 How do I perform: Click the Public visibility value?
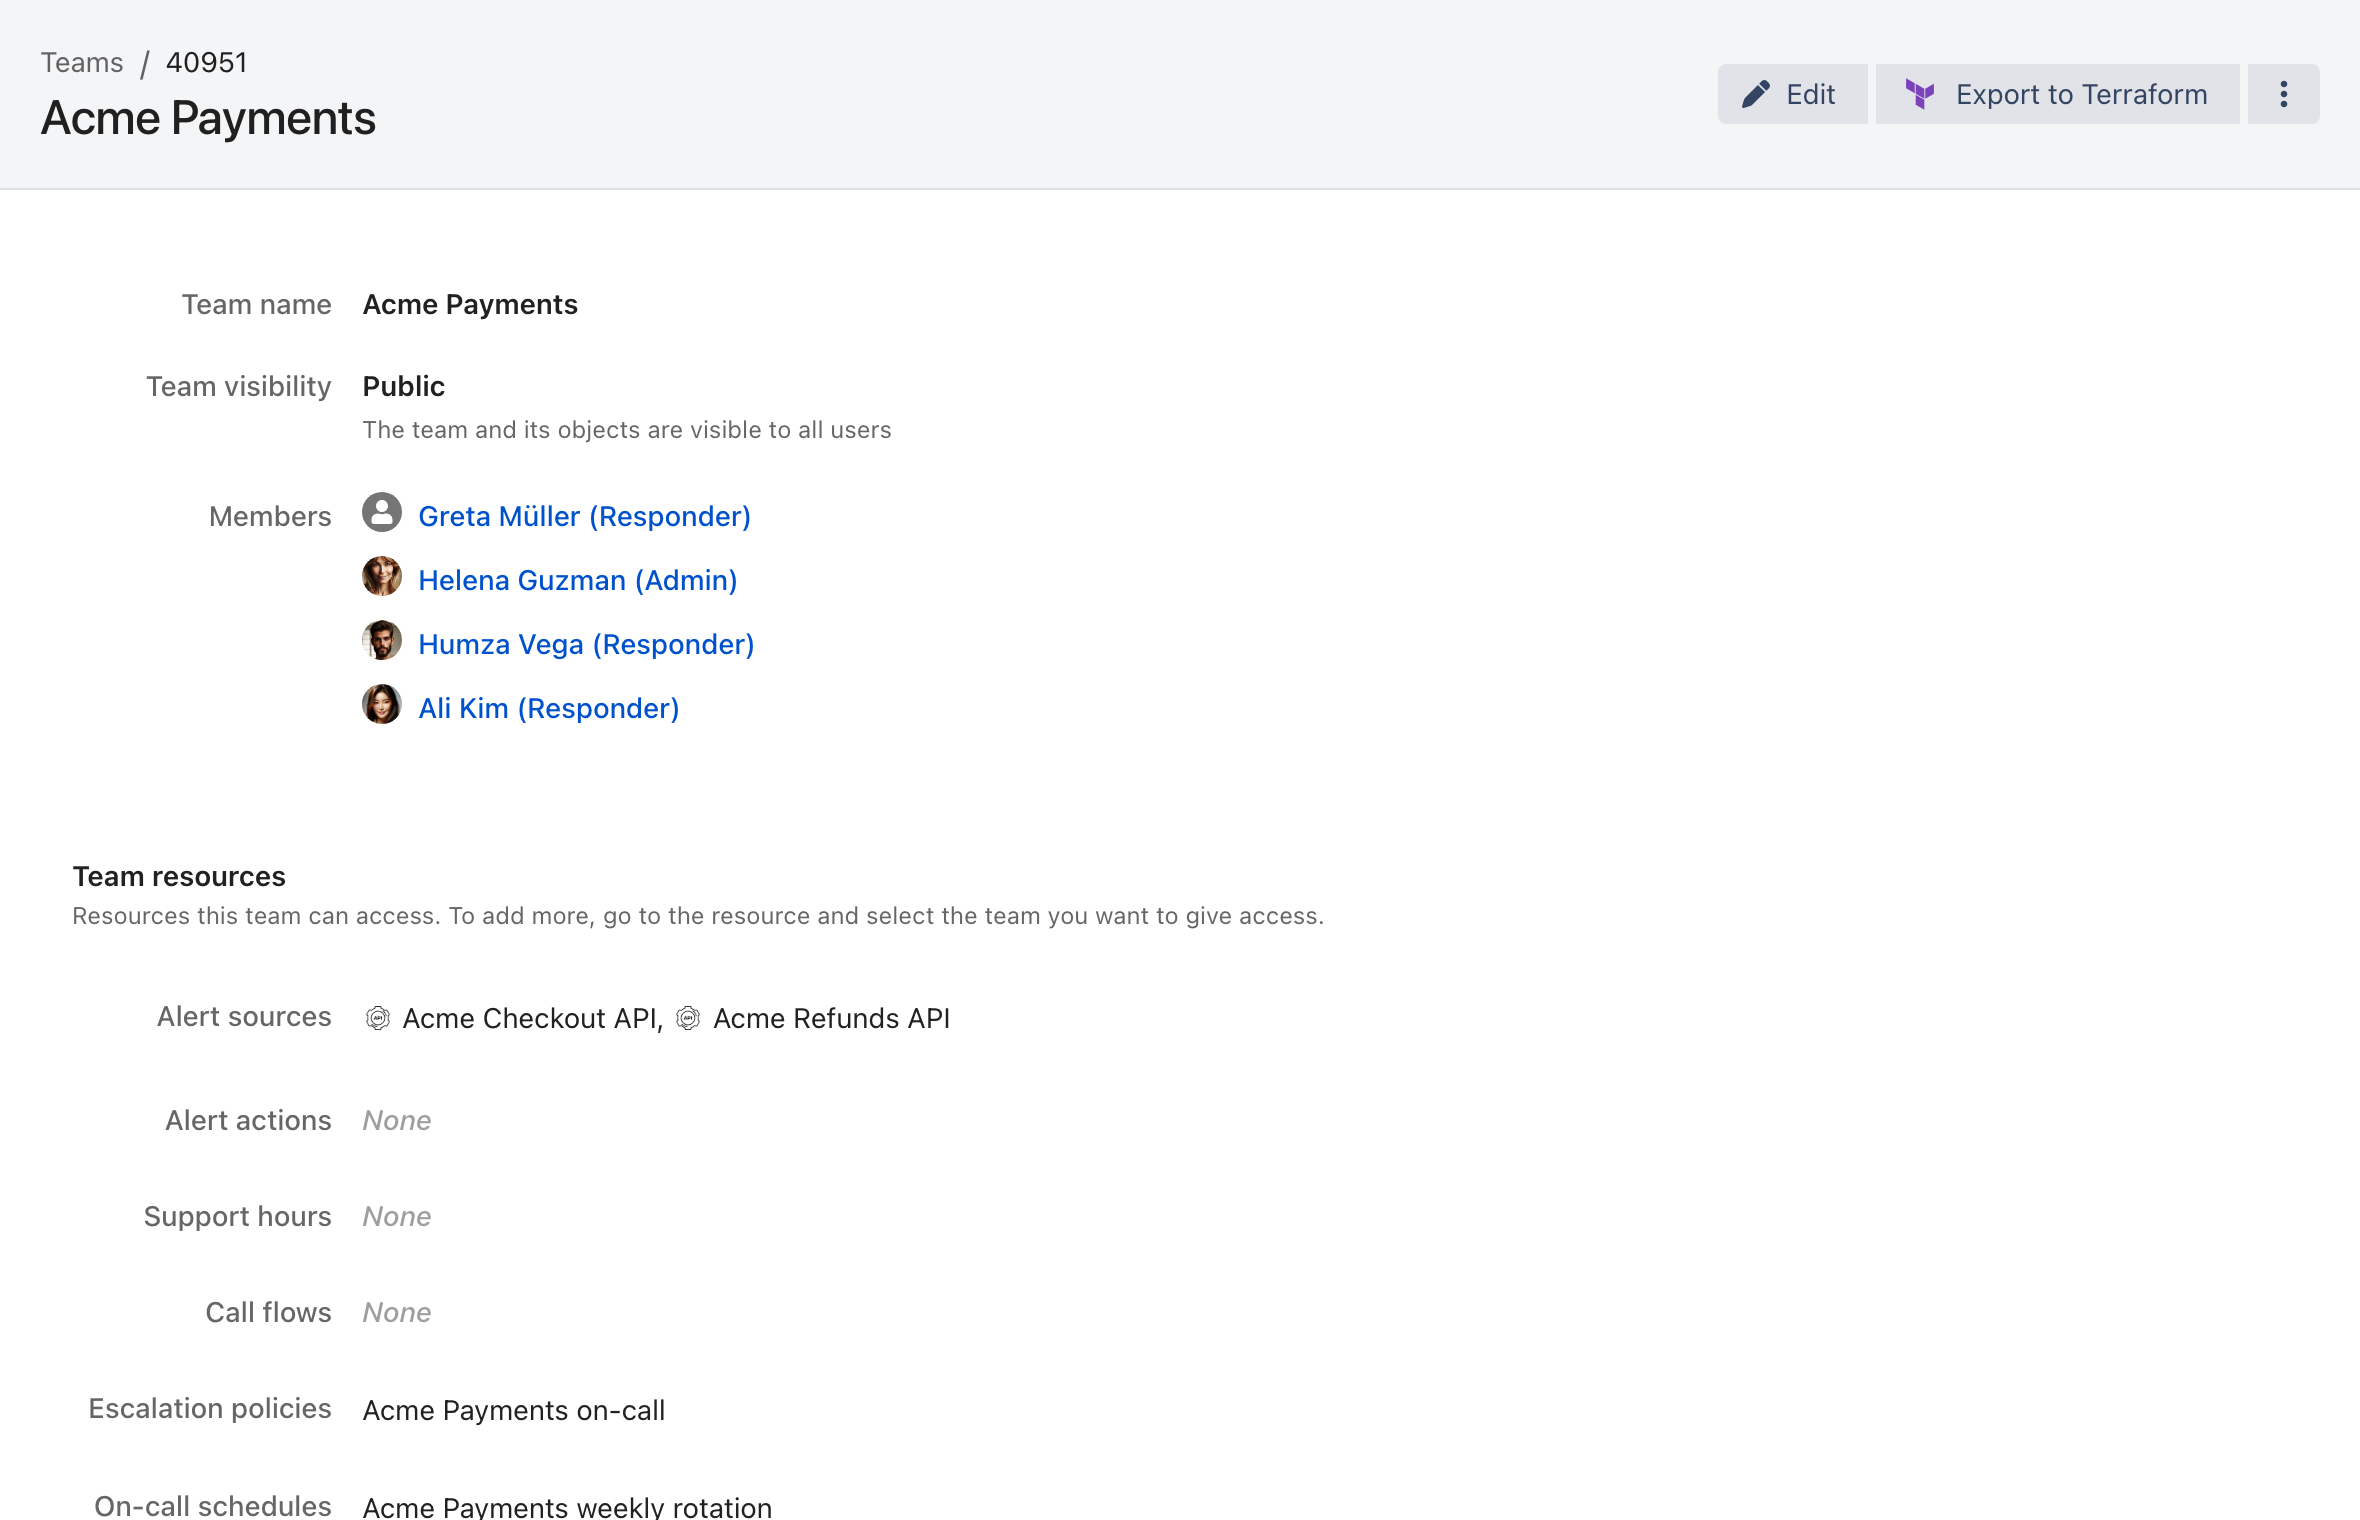pyautogui.click(x=404, y=386)
